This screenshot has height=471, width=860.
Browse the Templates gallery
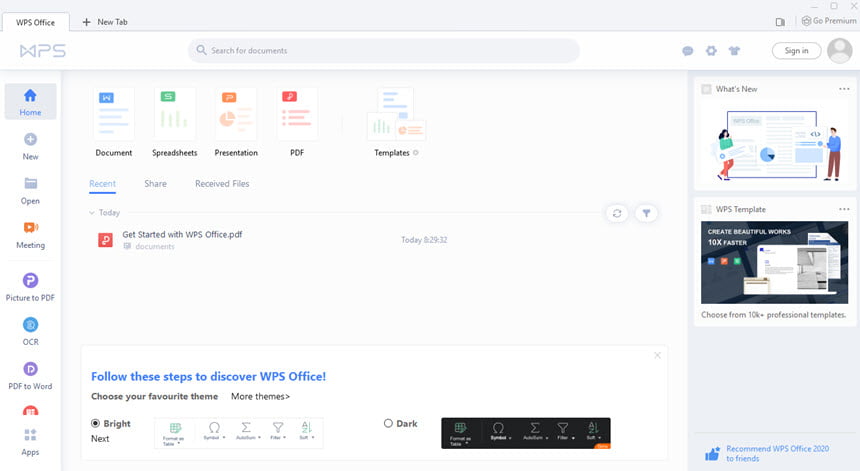(x=396, y=123)
